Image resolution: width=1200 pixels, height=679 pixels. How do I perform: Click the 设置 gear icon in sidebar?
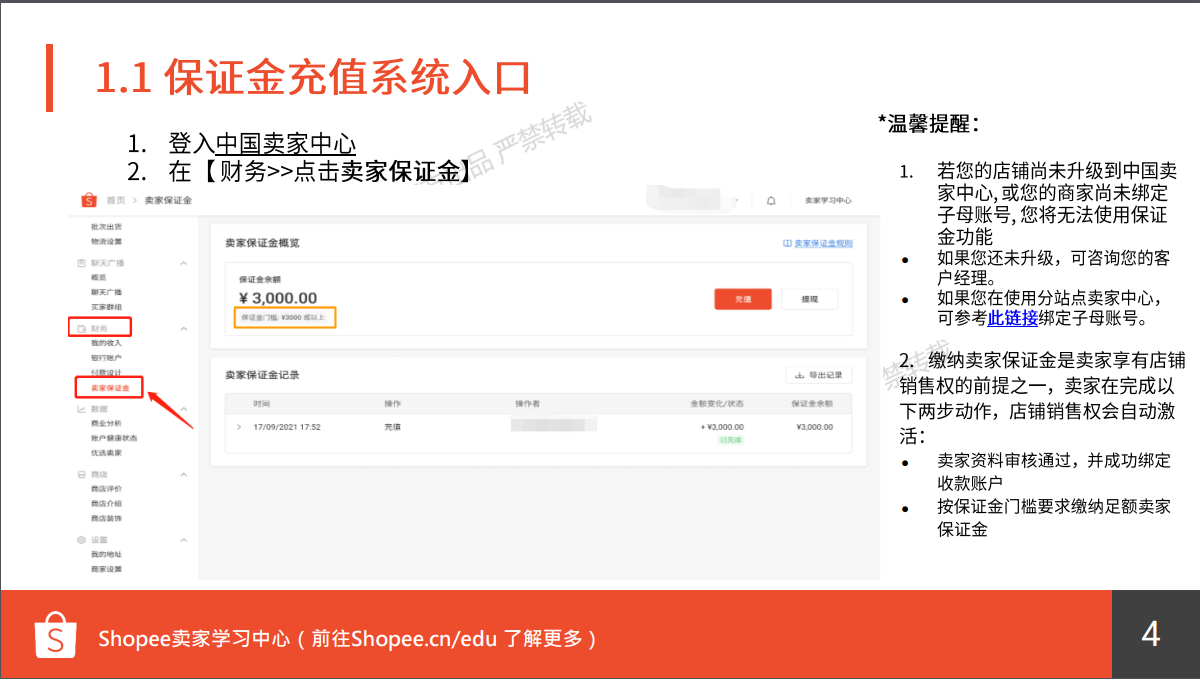(x=81, y=540)
